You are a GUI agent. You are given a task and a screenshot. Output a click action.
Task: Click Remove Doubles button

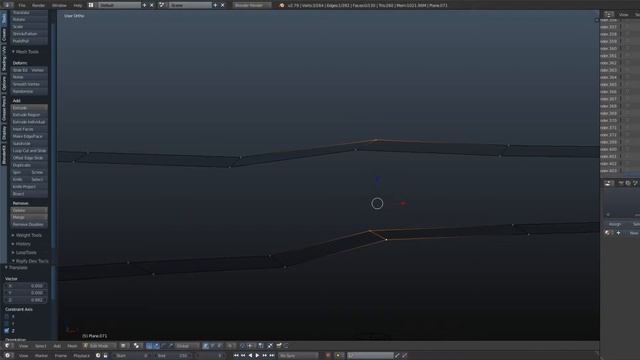pos(29,224)
